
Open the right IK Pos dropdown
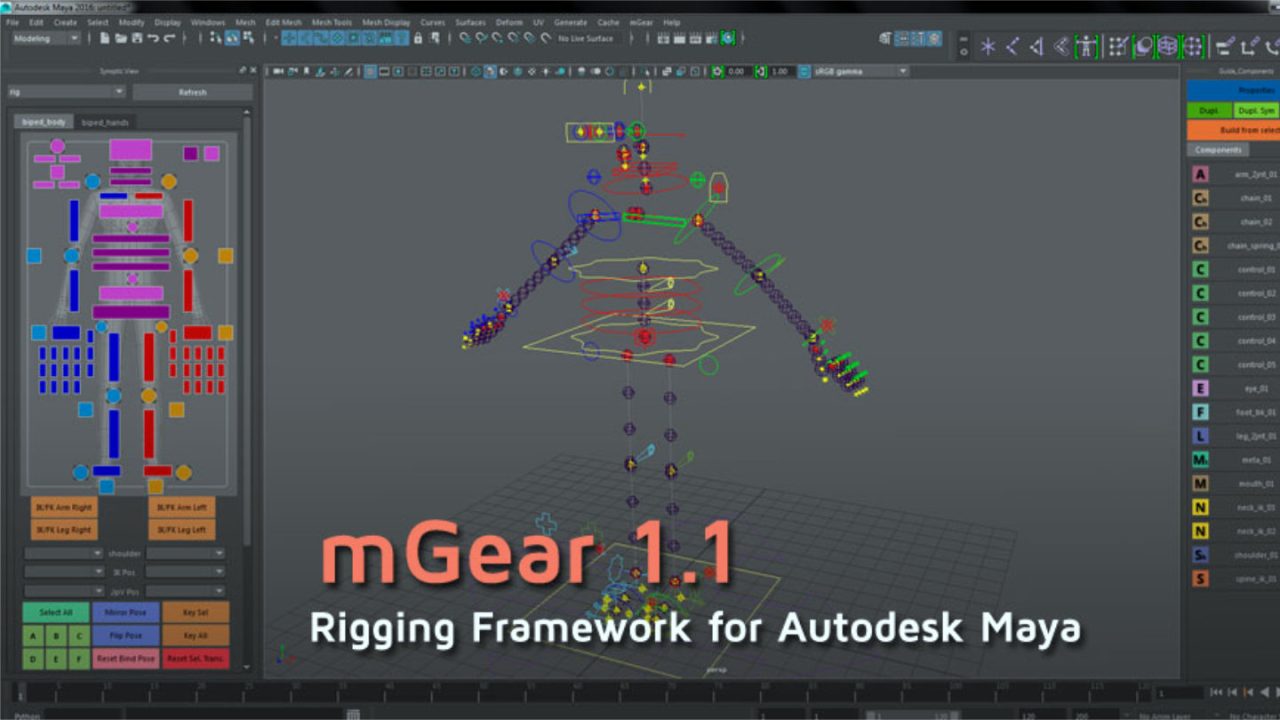[186, 572]
